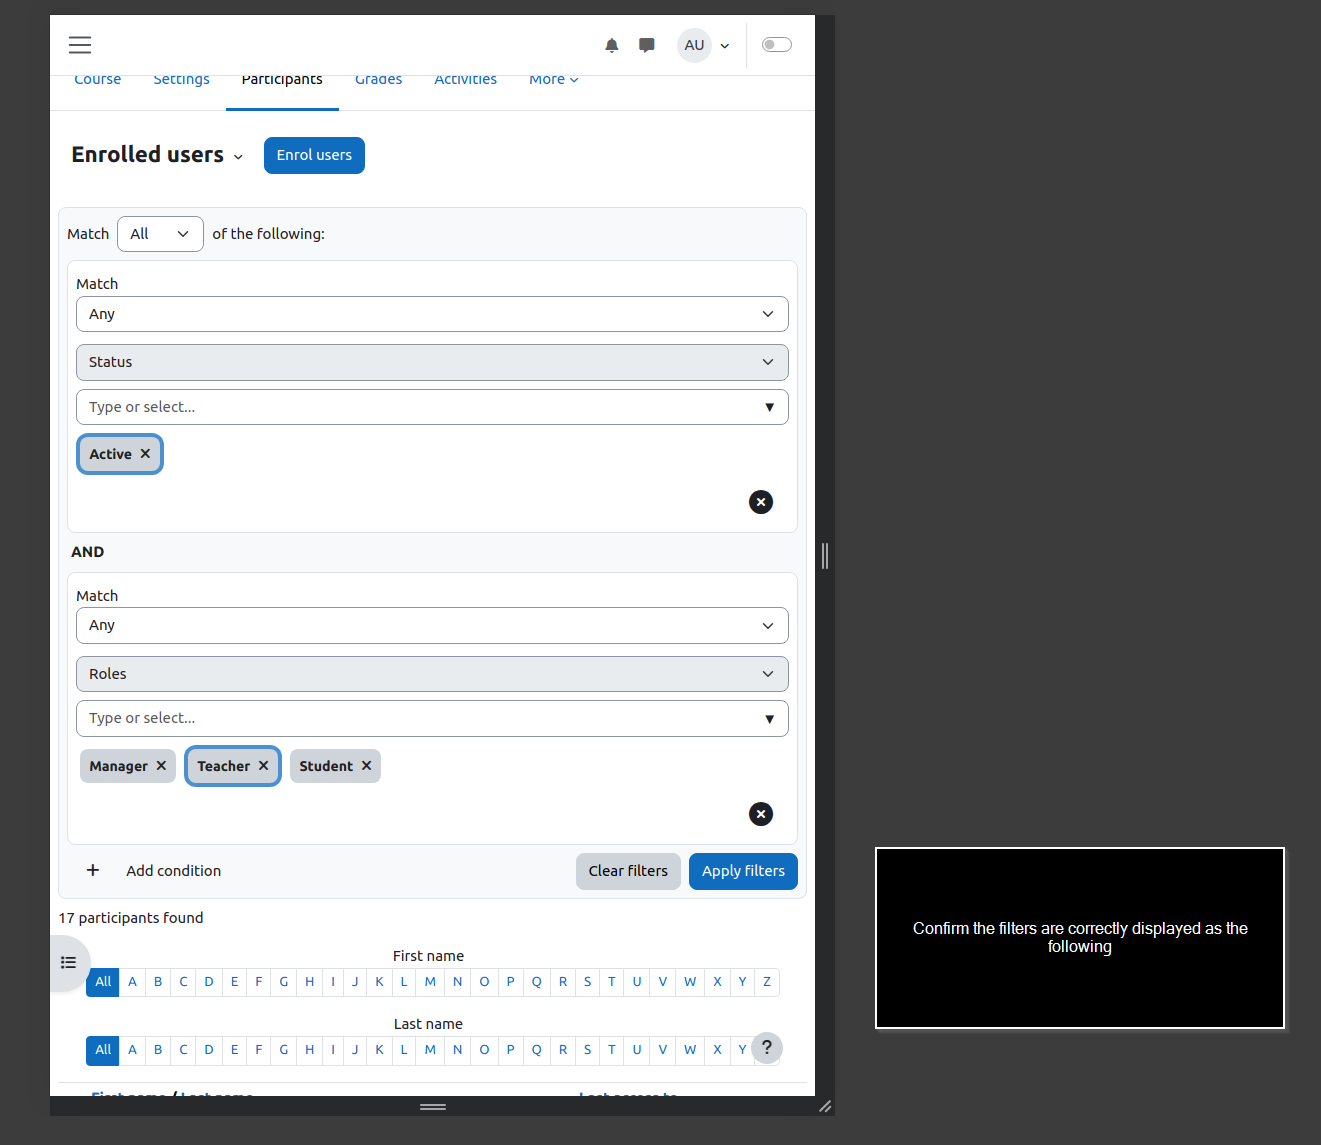This screenshot has width=1321, height=1145.
Task: Remove the Student role tag
Action: [366, 766]
